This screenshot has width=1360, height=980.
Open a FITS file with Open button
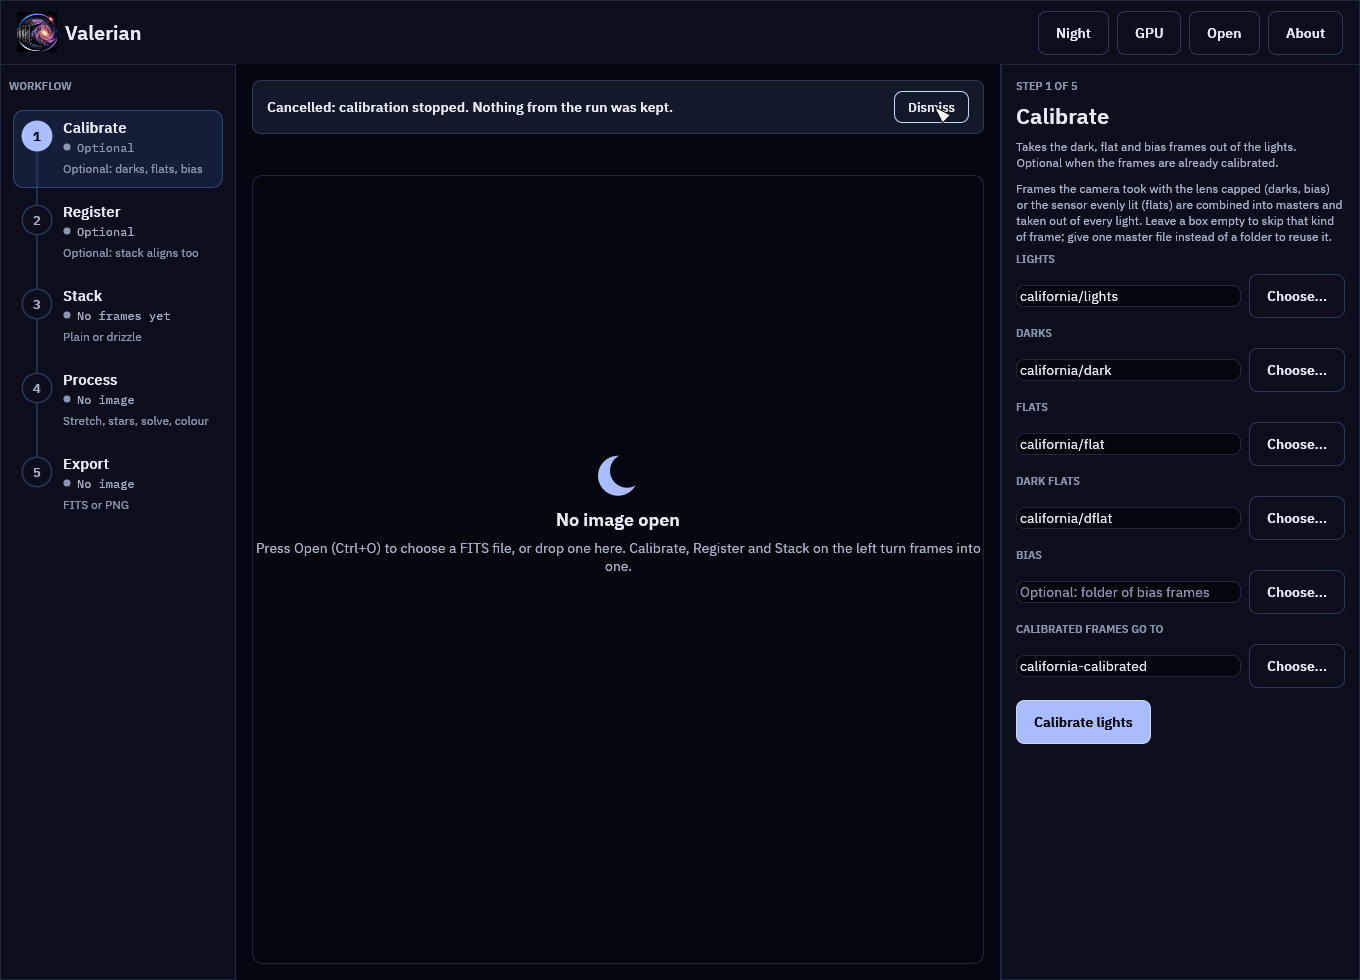1224,33
